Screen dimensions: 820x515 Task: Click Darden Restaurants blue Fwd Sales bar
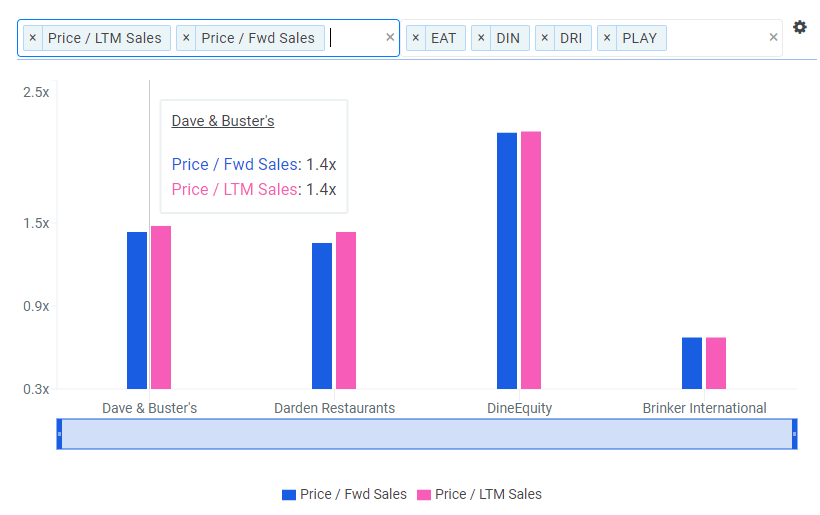pos(322,316)
